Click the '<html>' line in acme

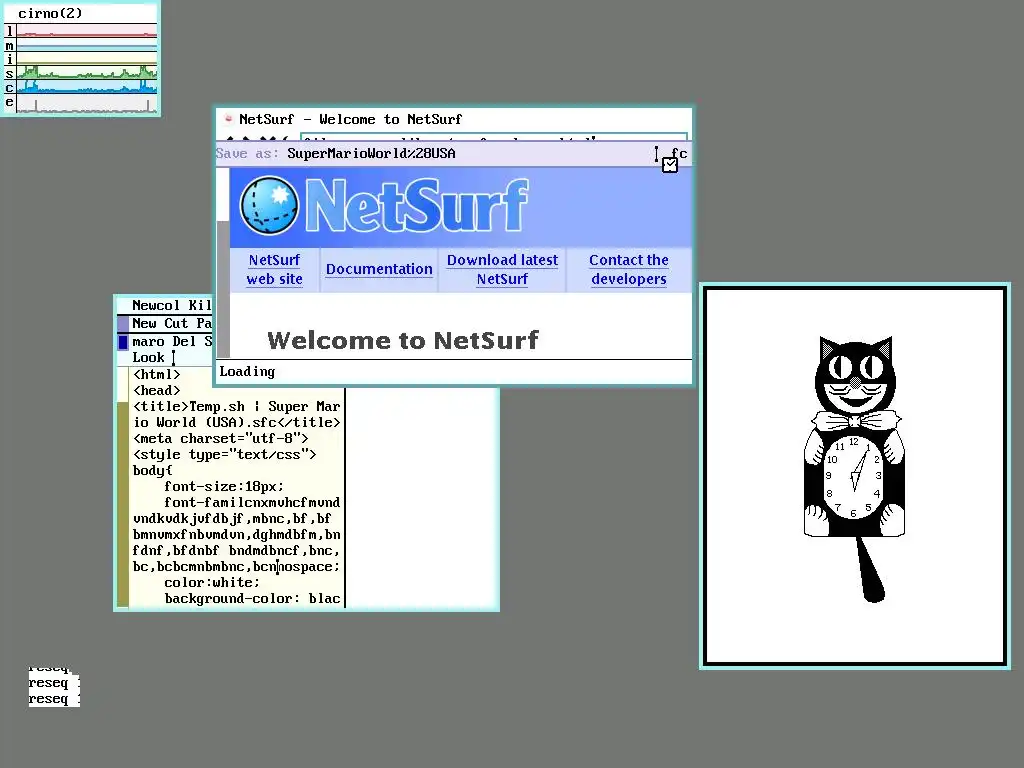156,374
